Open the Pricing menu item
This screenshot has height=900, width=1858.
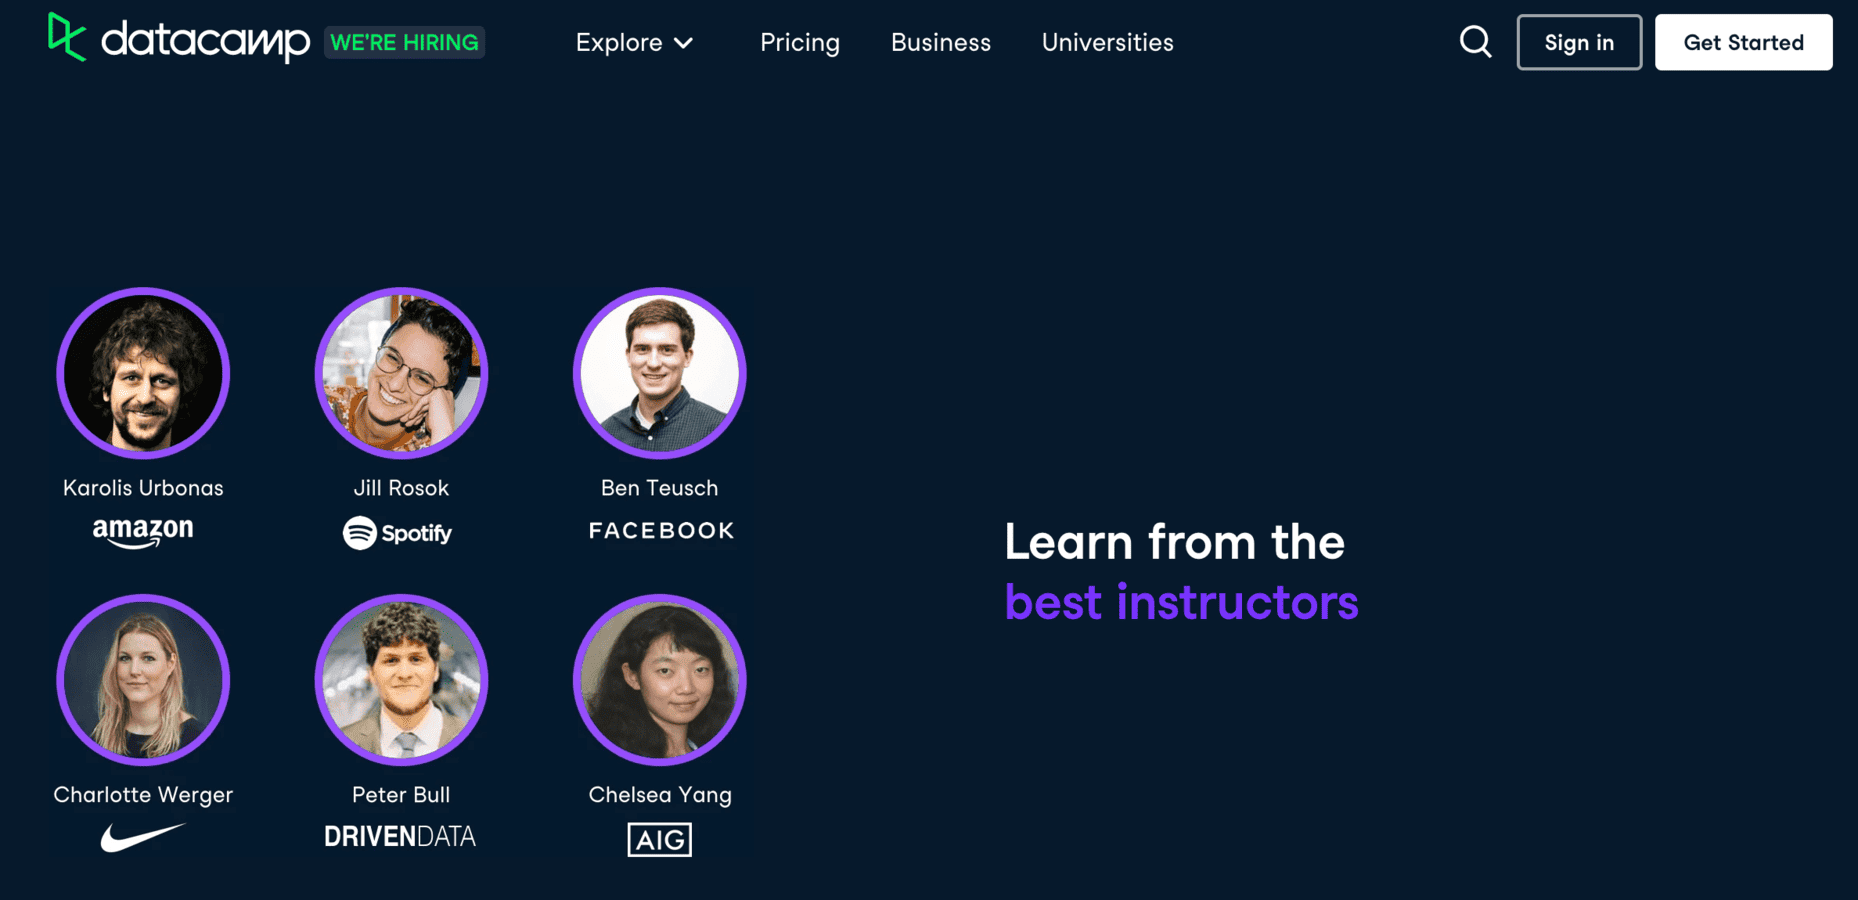point(800,42)
